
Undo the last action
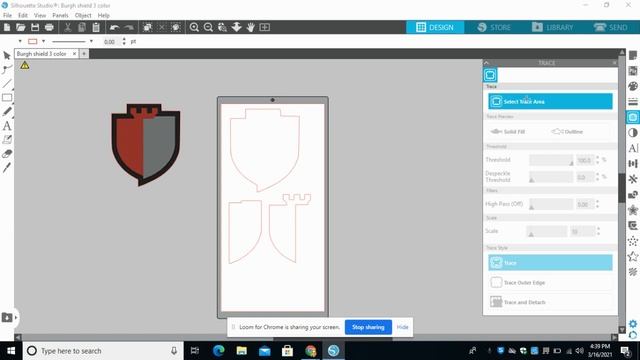click(114, 27)
